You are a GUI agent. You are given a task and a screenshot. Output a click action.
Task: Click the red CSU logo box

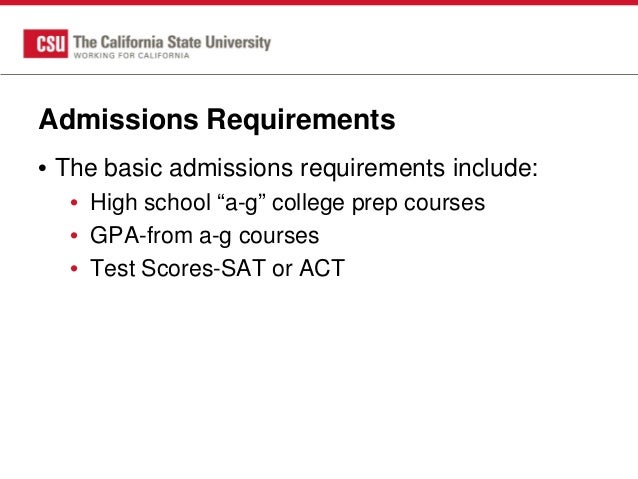46,44
